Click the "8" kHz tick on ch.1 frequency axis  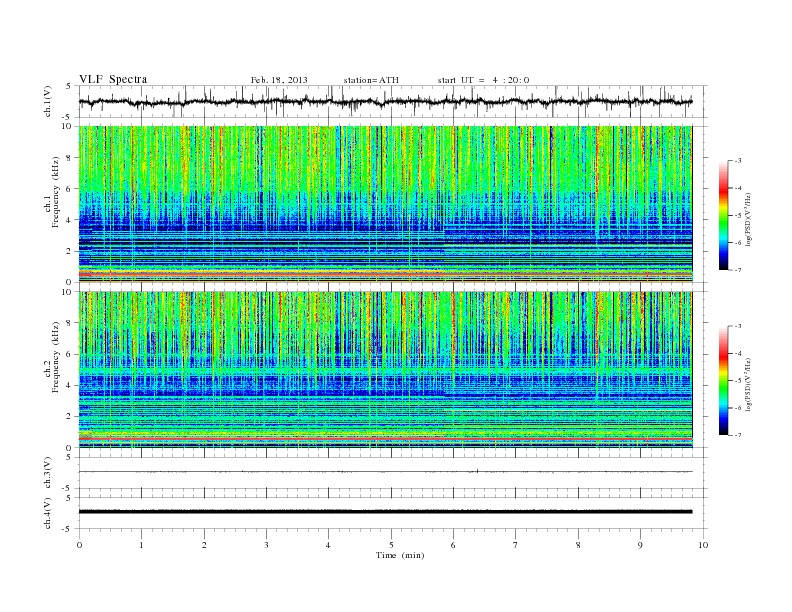[x=70, y=158]
